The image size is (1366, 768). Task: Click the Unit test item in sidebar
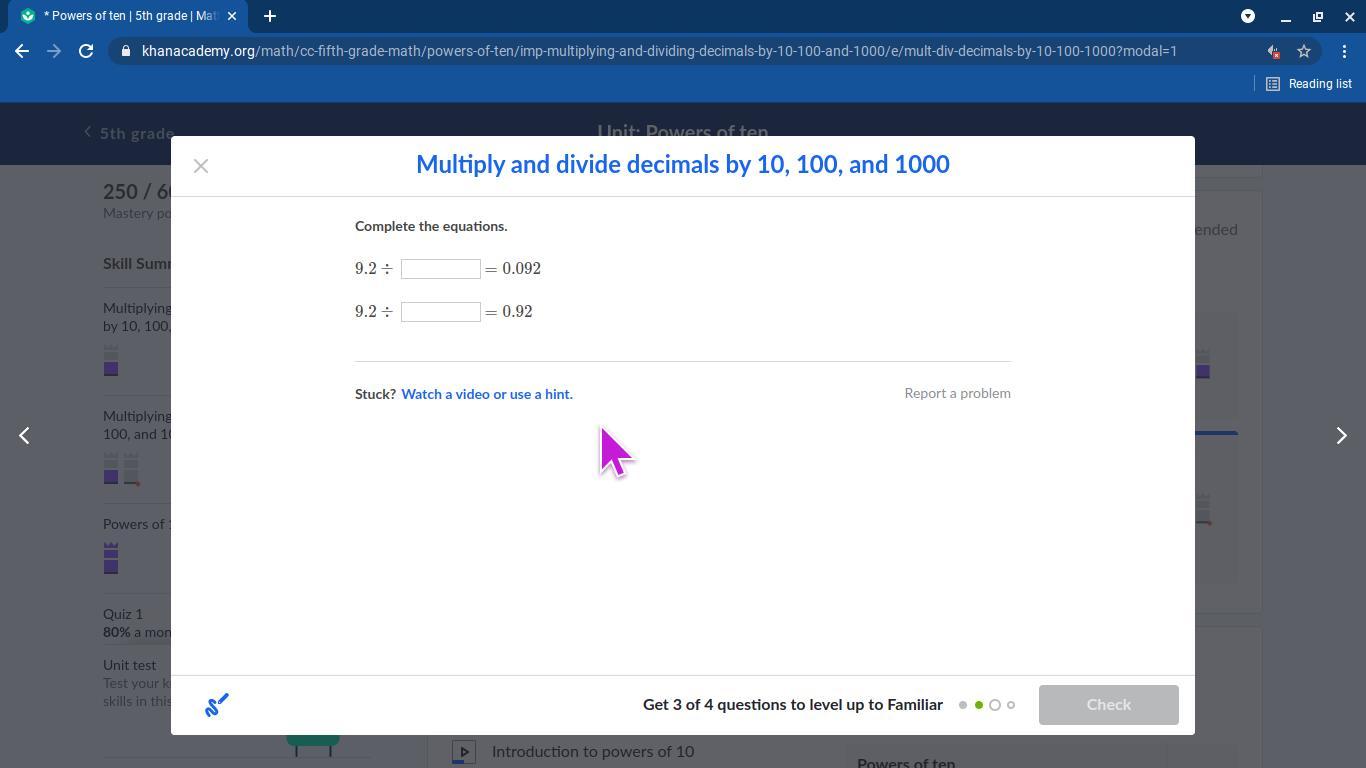pos(130,665)
